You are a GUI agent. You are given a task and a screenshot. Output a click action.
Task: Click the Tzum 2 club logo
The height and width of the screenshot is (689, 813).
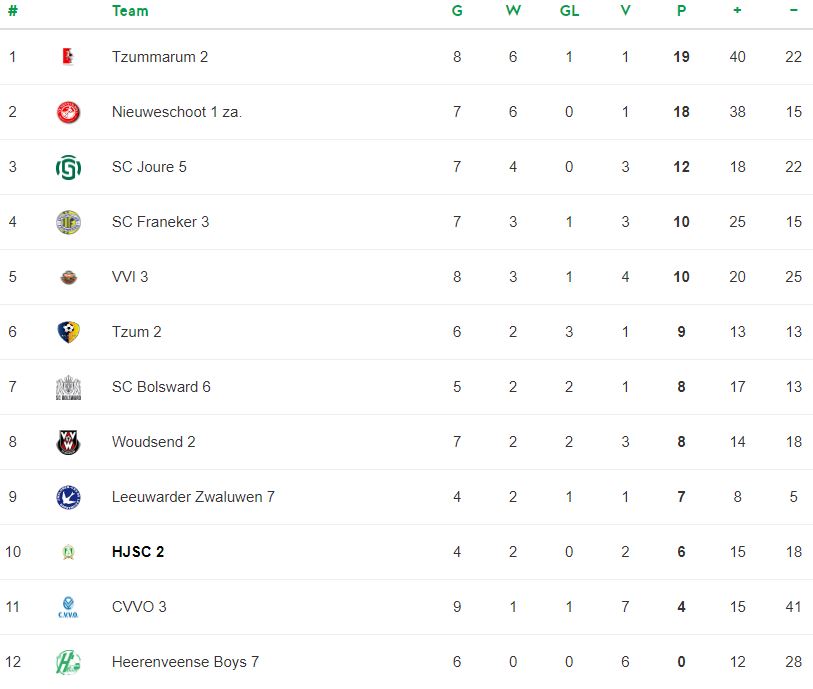click(68, 332)
